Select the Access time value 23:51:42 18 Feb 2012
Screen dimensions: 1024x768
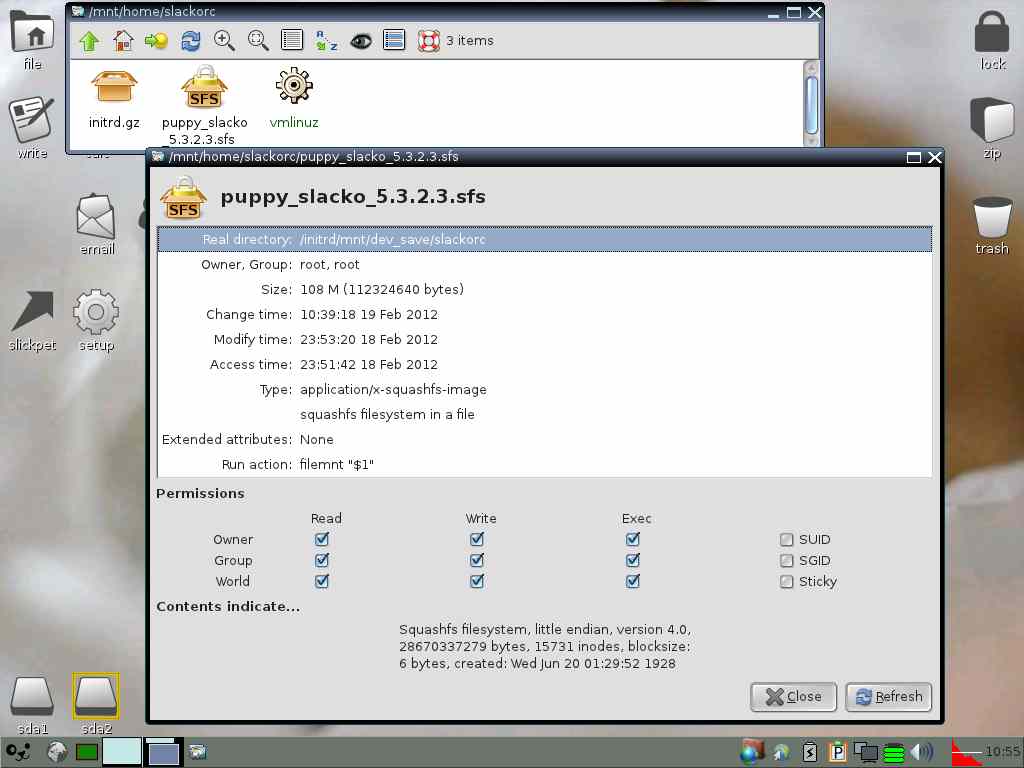click(369, 364)
